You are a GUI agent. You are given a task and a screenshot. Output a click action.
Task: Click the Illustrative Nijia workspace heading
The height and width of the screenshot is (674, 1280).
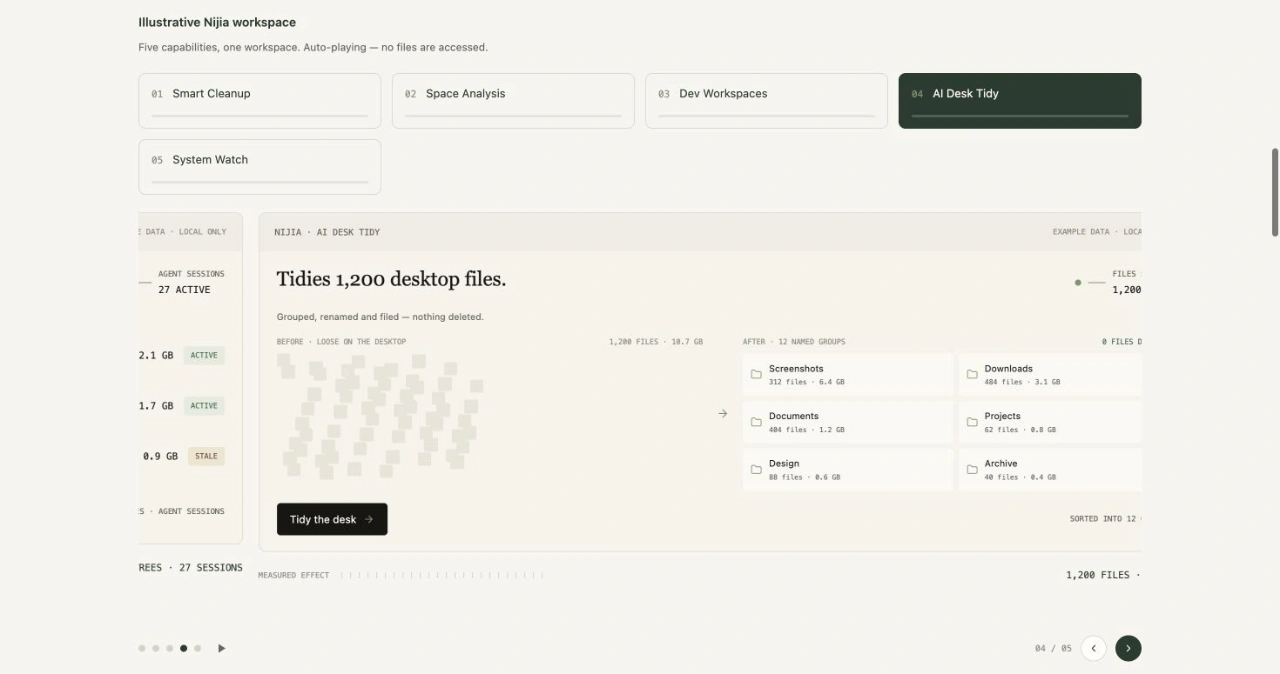point(217,22)
